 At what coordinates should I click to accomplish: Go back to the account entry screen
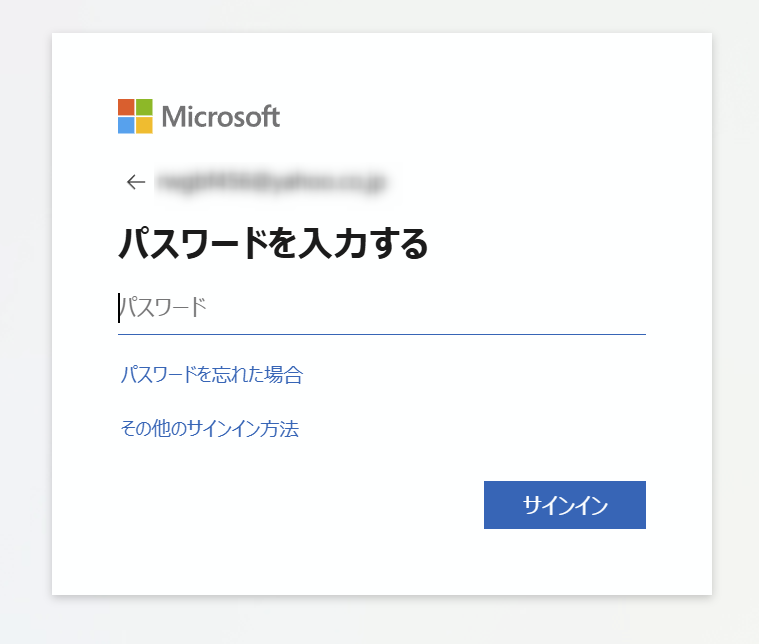coord(136,182)
